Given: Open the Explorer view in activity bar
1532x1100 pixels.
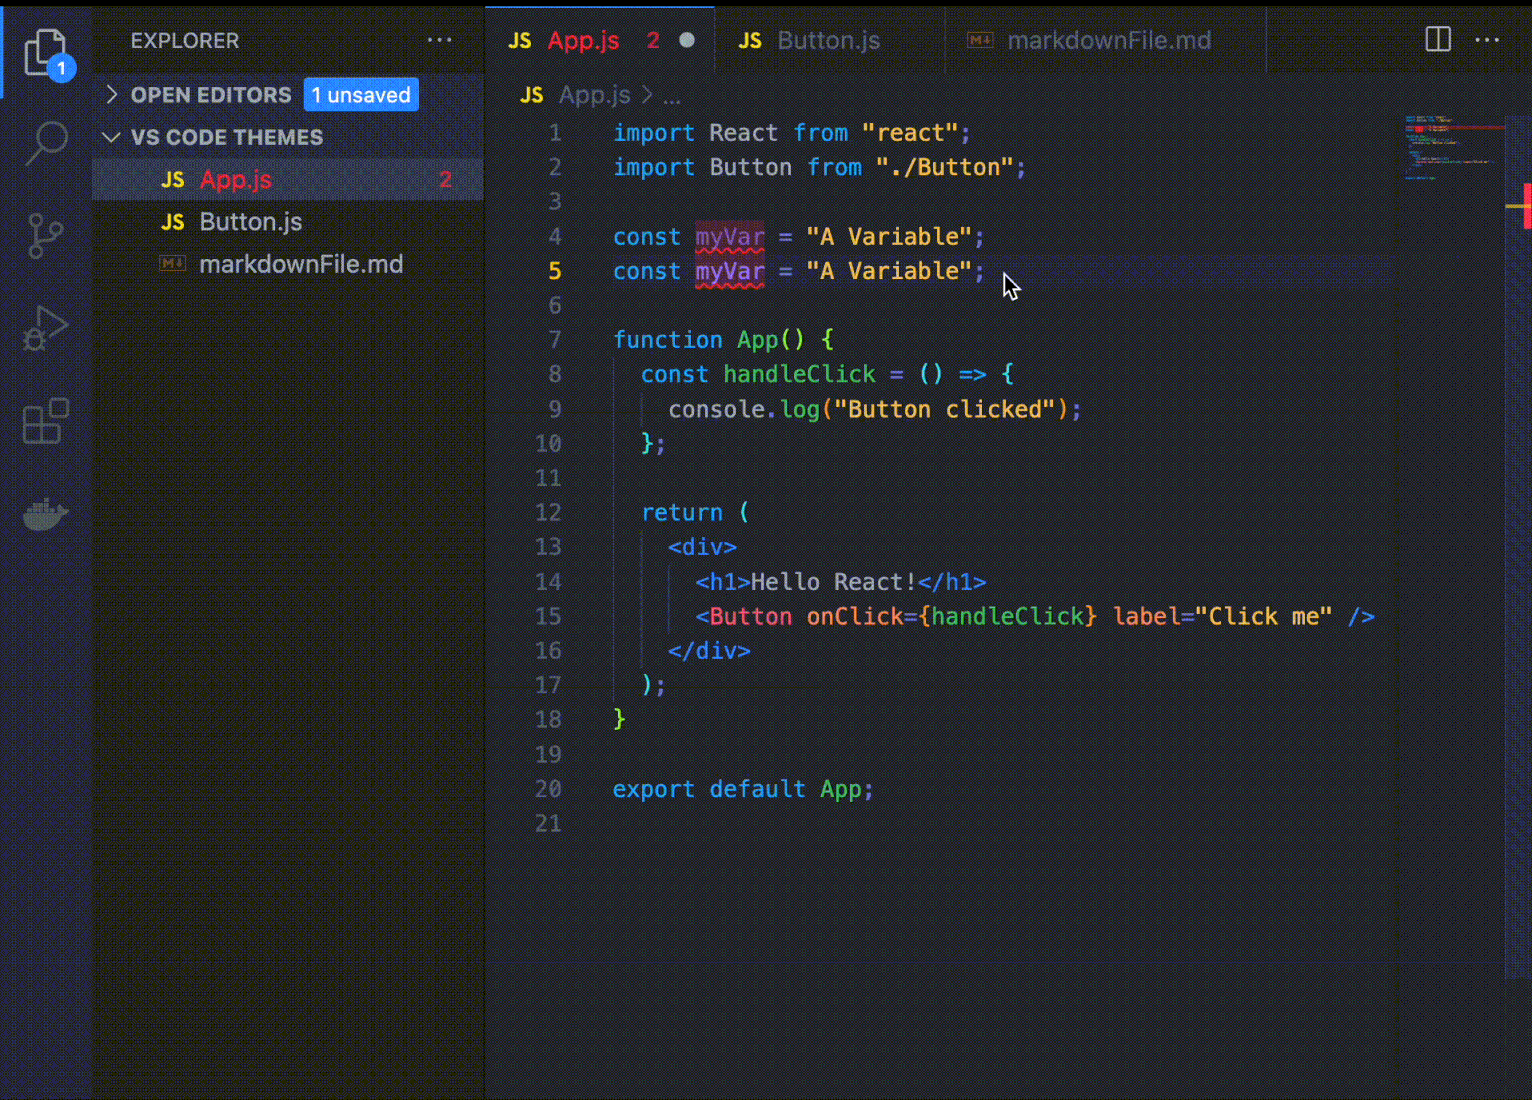Looking at the screenshot, I should (45, 50).
